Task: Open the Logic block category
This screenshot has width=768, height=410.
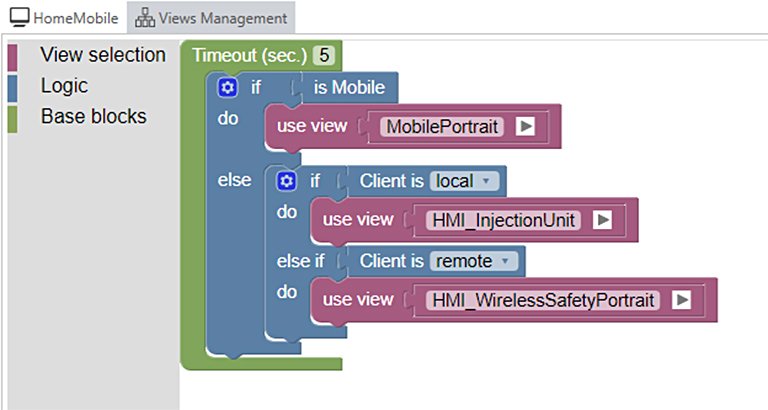Action: [x=64, y=86]
